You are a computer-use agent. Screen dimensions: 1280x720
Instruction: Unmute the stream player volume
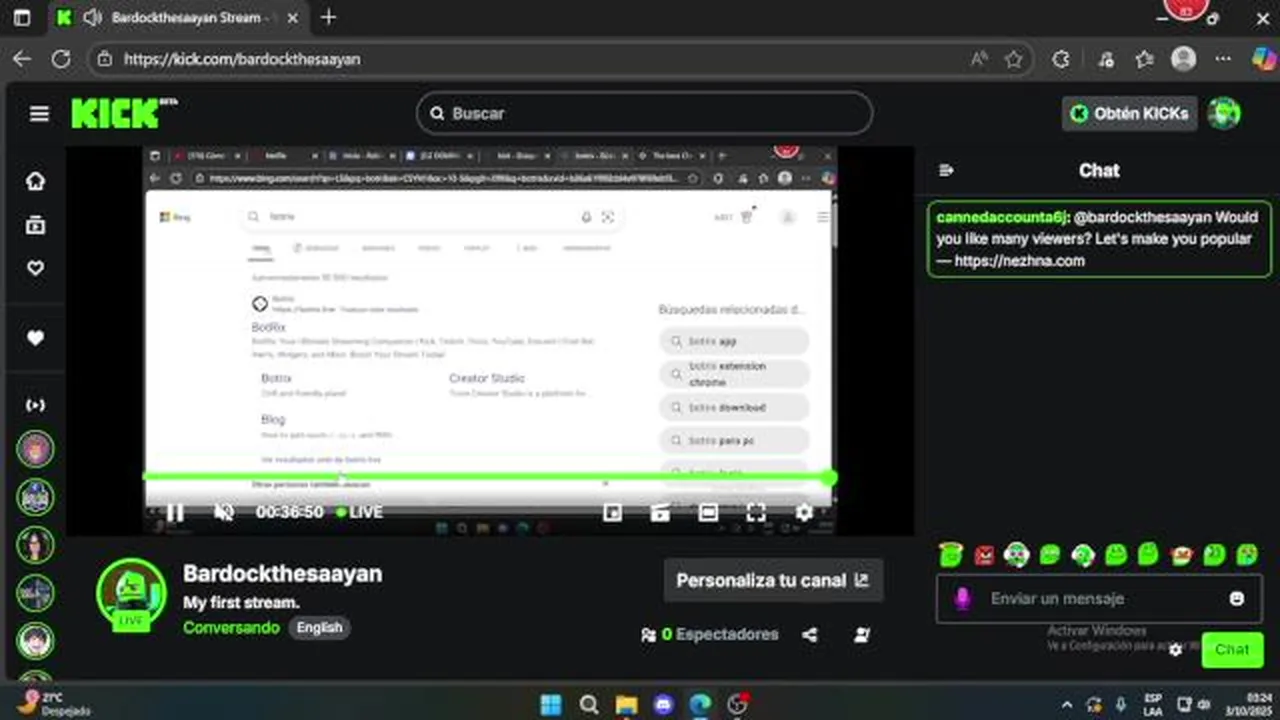click(x=224, y=512)
